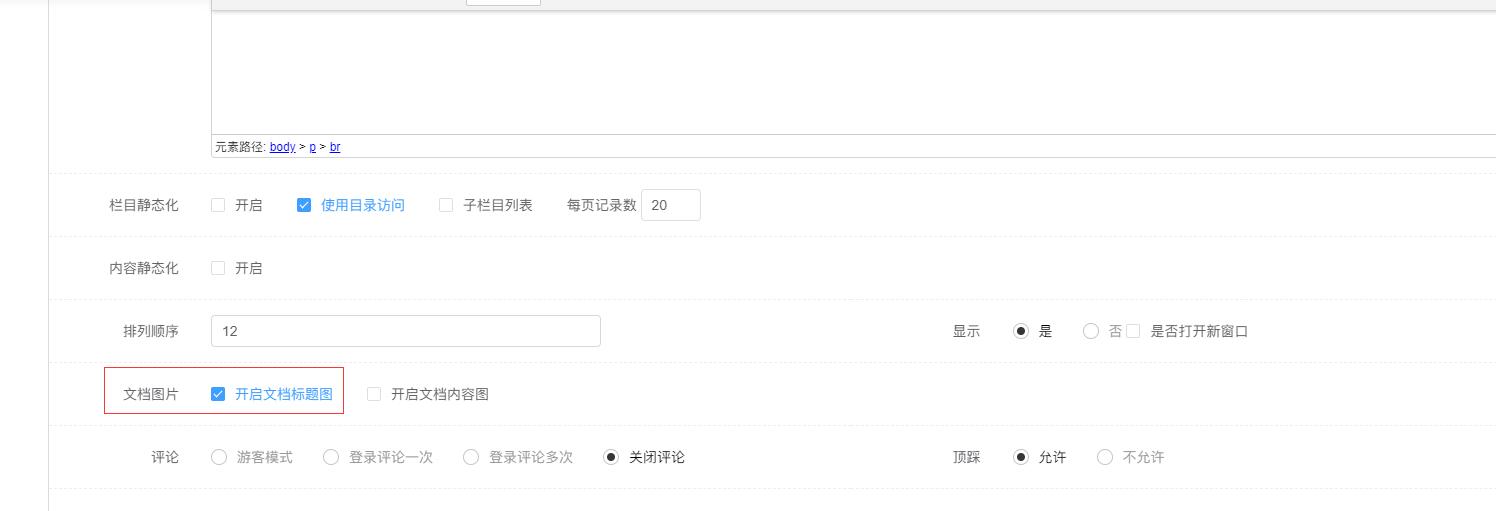Viewport: 1496px width, 511px height.
Task: Select 显示 是 radio button
Action: pyautogui.click(x=1021, y=331)
